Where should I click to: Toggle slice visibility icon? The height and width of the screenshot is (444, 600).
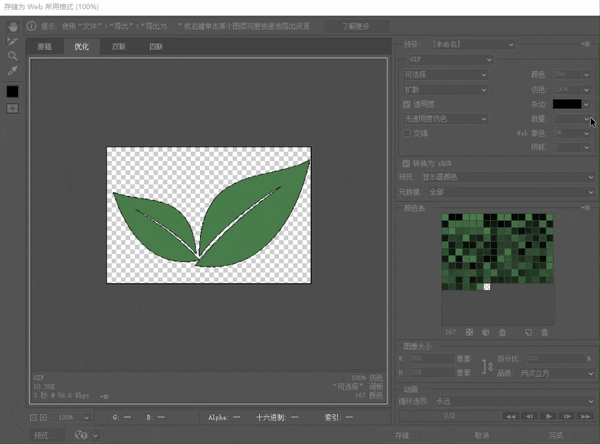tap(12, 109)
